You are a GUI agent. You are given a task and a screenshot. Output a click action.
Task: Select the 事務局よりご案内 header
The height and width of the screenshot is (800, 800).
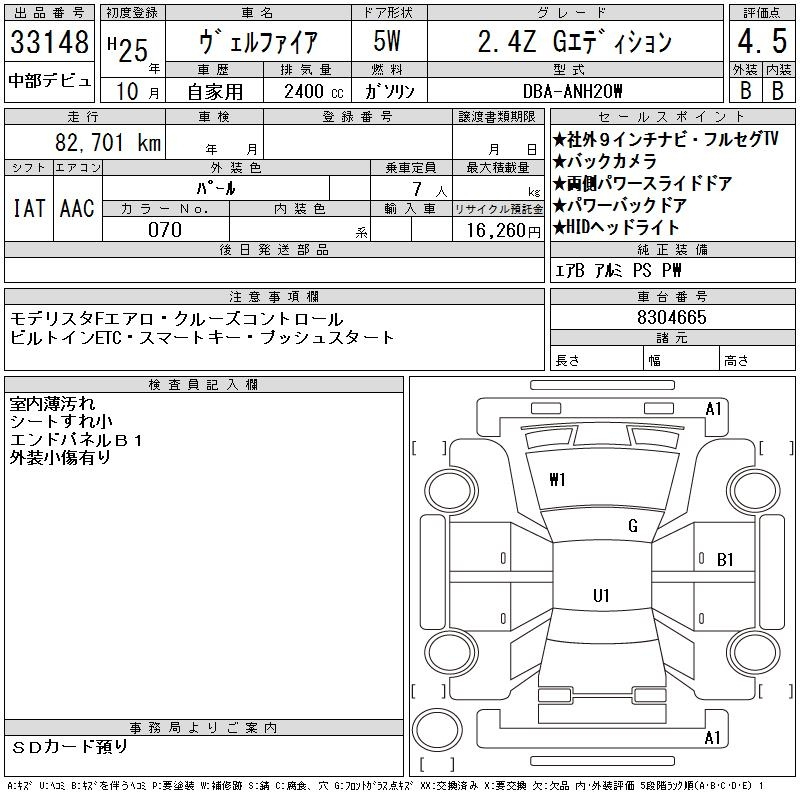click(x=203, y=728)
